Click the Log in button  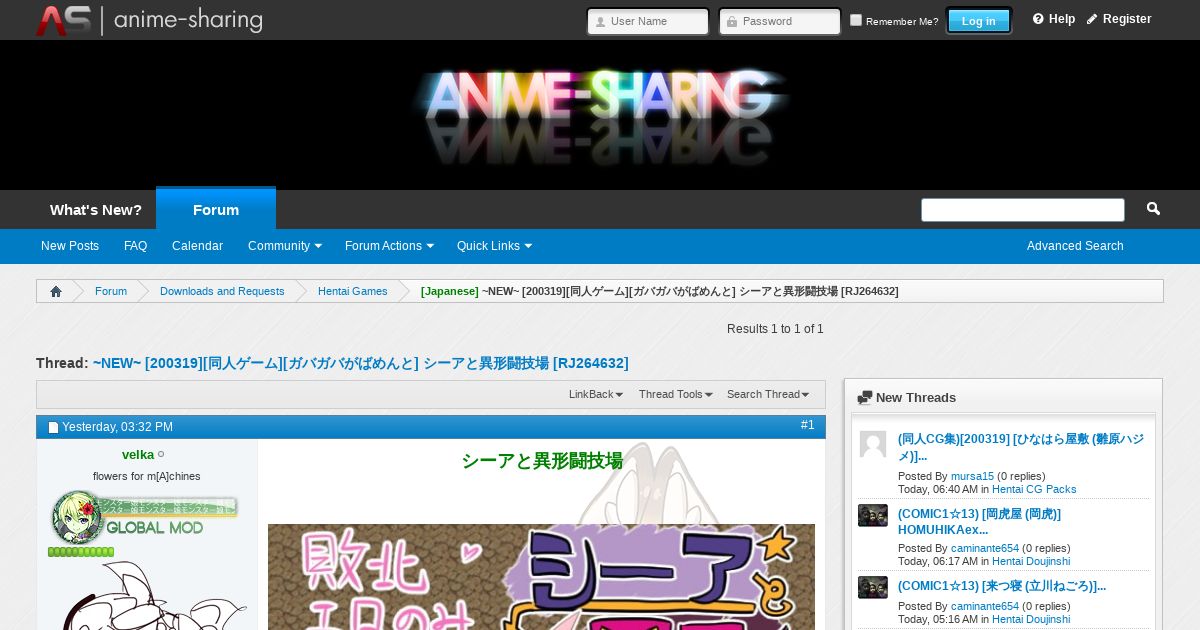click(978, 21)
